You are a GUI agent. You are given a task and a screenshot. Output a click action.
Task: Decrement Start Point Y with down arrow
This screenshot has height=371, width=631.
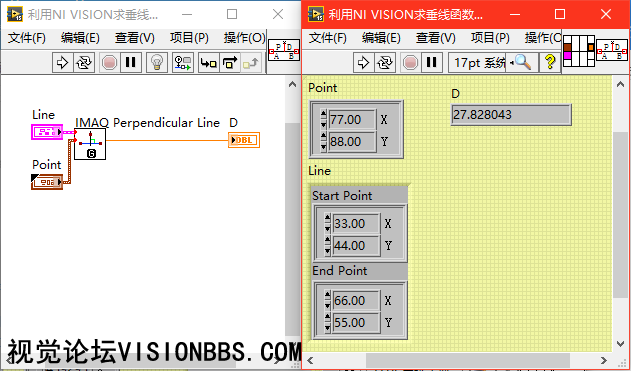(x=328, y=251)
